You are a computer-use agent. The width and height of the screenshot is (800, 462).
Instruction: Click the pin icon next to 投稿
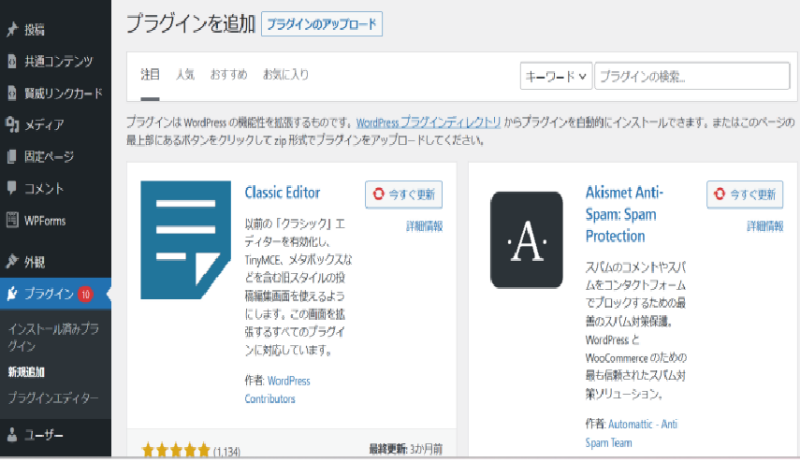tap(12, 30)
